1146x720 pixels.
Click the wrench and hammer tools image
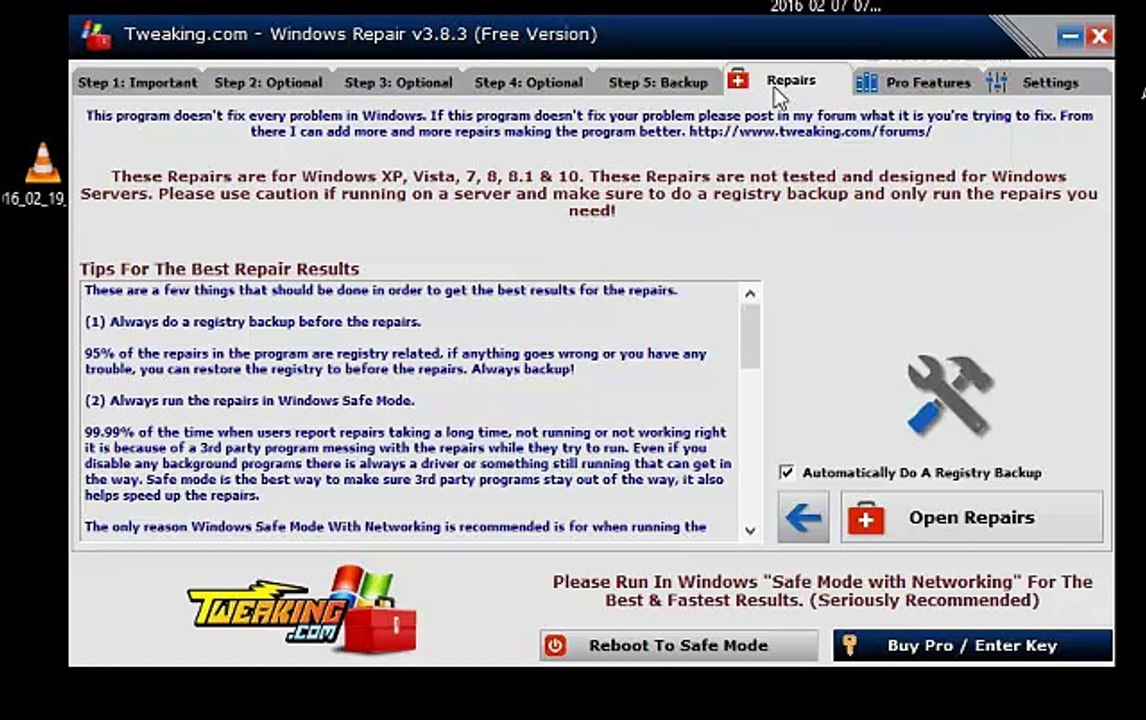(x=949, y=395)
